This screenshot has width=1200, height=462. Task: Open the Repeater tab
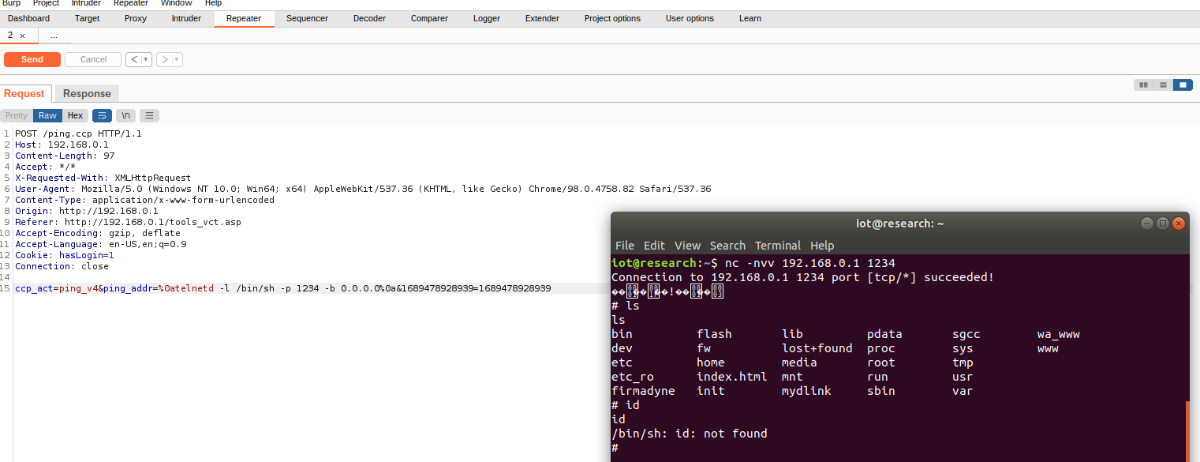[244, 18]
